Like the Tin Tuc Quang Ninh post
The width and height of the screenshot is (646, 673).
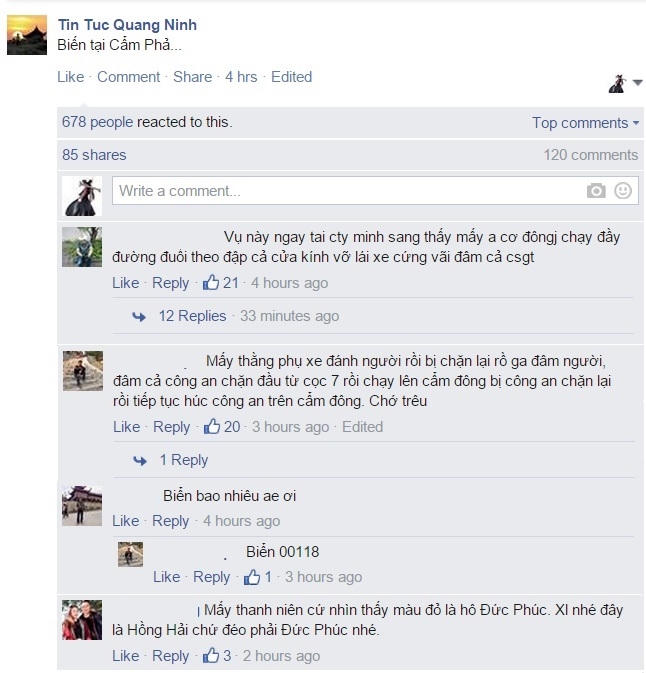tap(71, 77)
